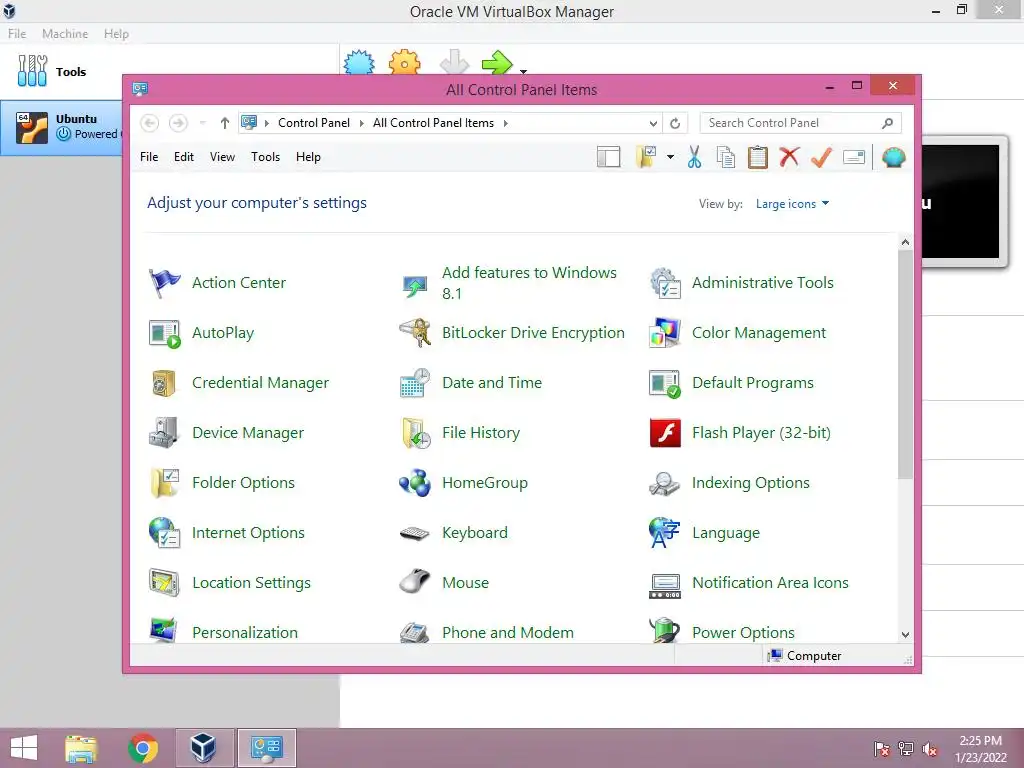Open Internet Options globe icon
The width and height of the screenshot is (1024, 768).
(164, 533)
